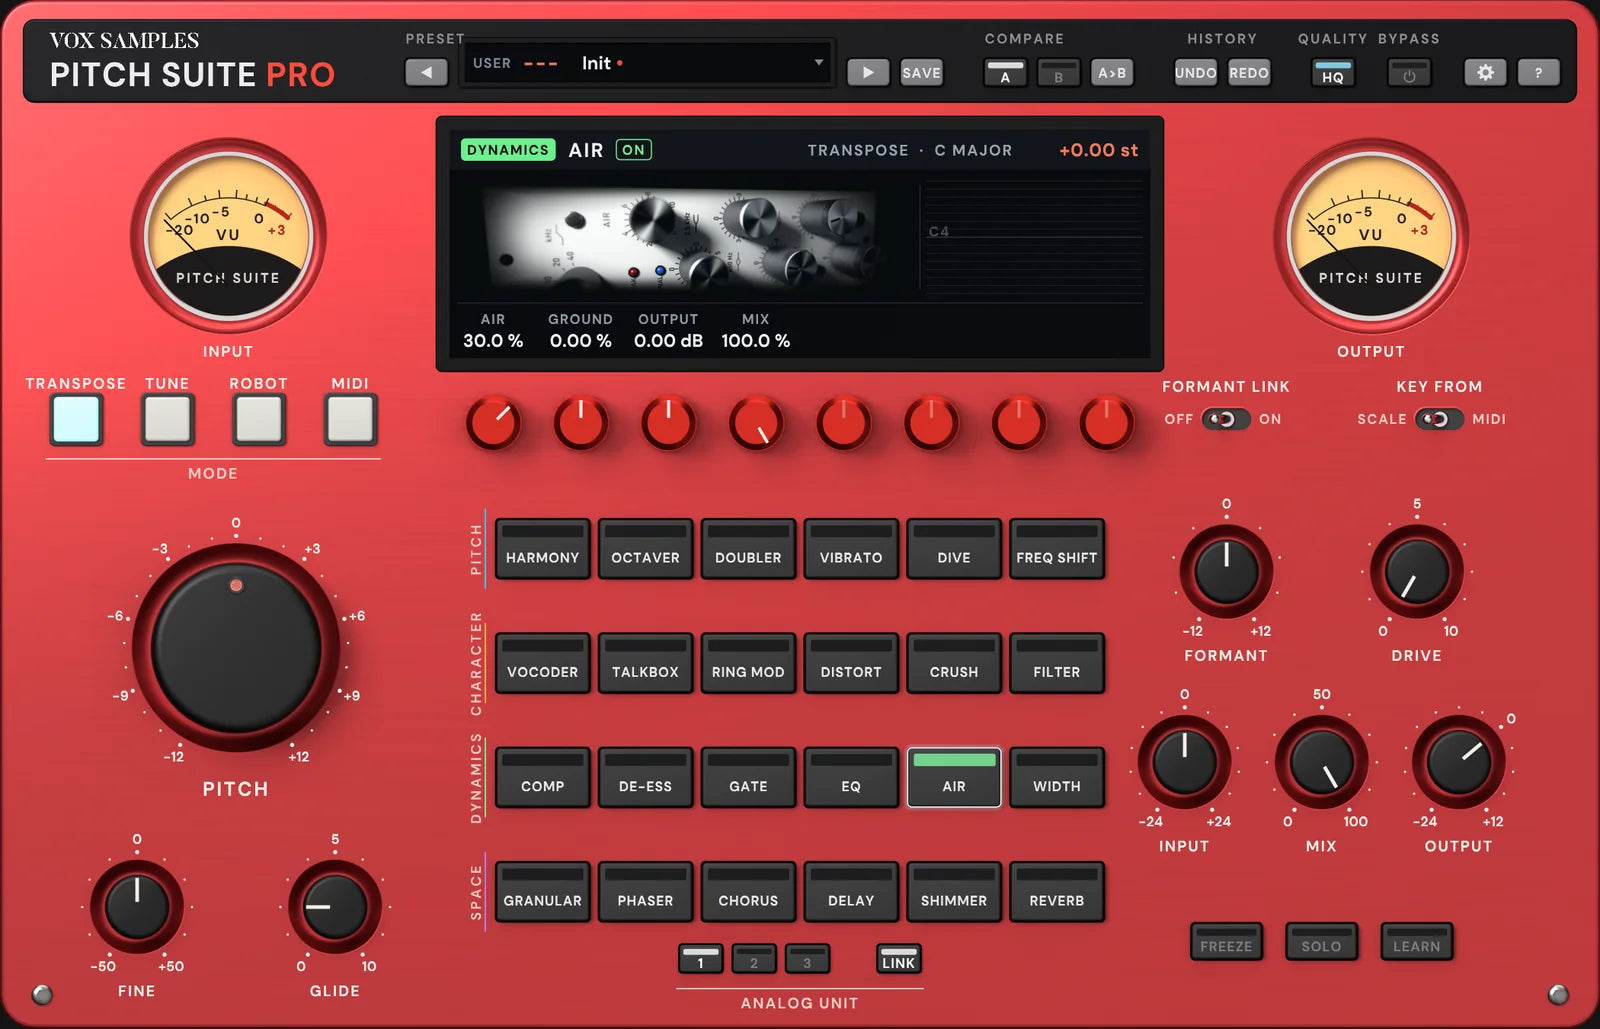This screenshot has width=1600, height=1029.
Task: Select Robot mode
Action: [x=259, y=419]
